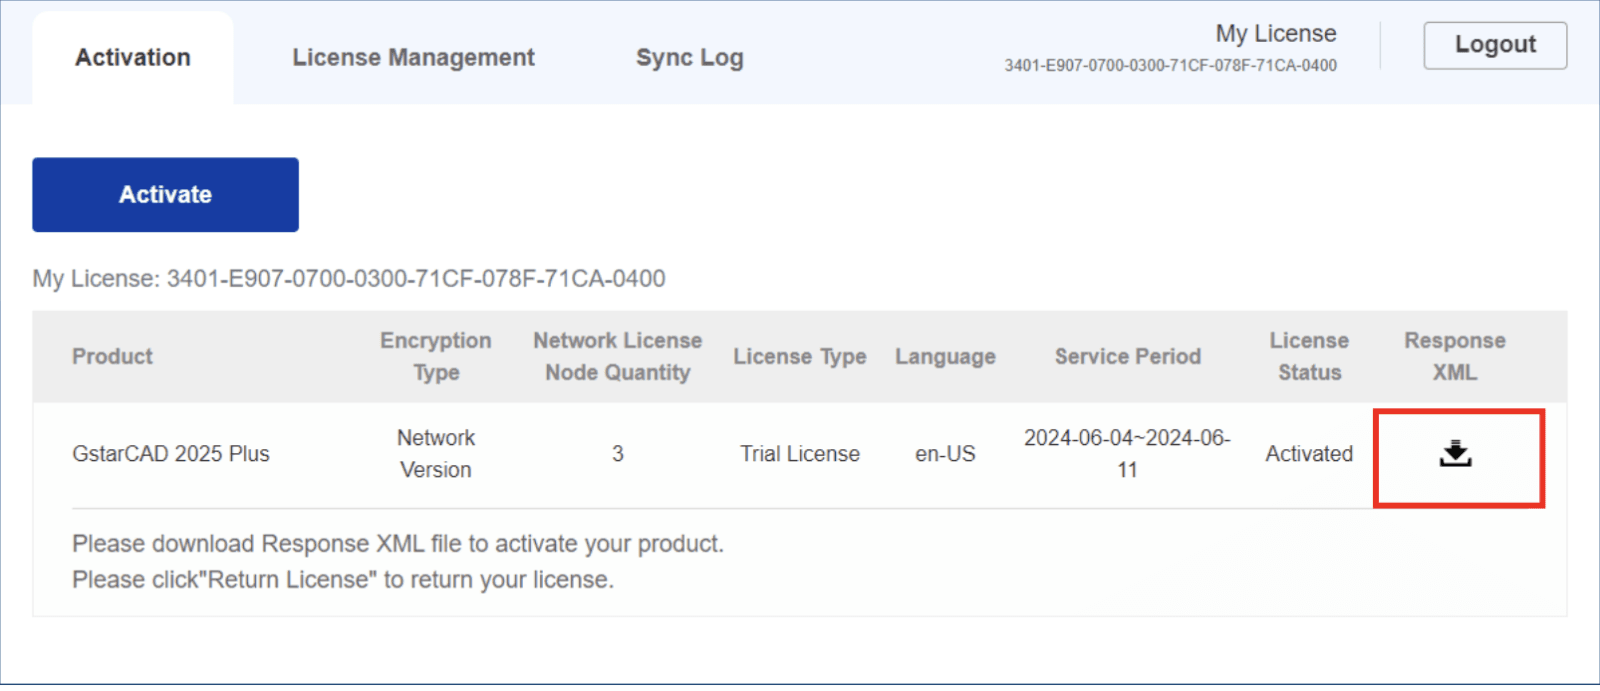1600x691 pixels.
Task: Download the Response XML file icon
Action: (1455, 454)
